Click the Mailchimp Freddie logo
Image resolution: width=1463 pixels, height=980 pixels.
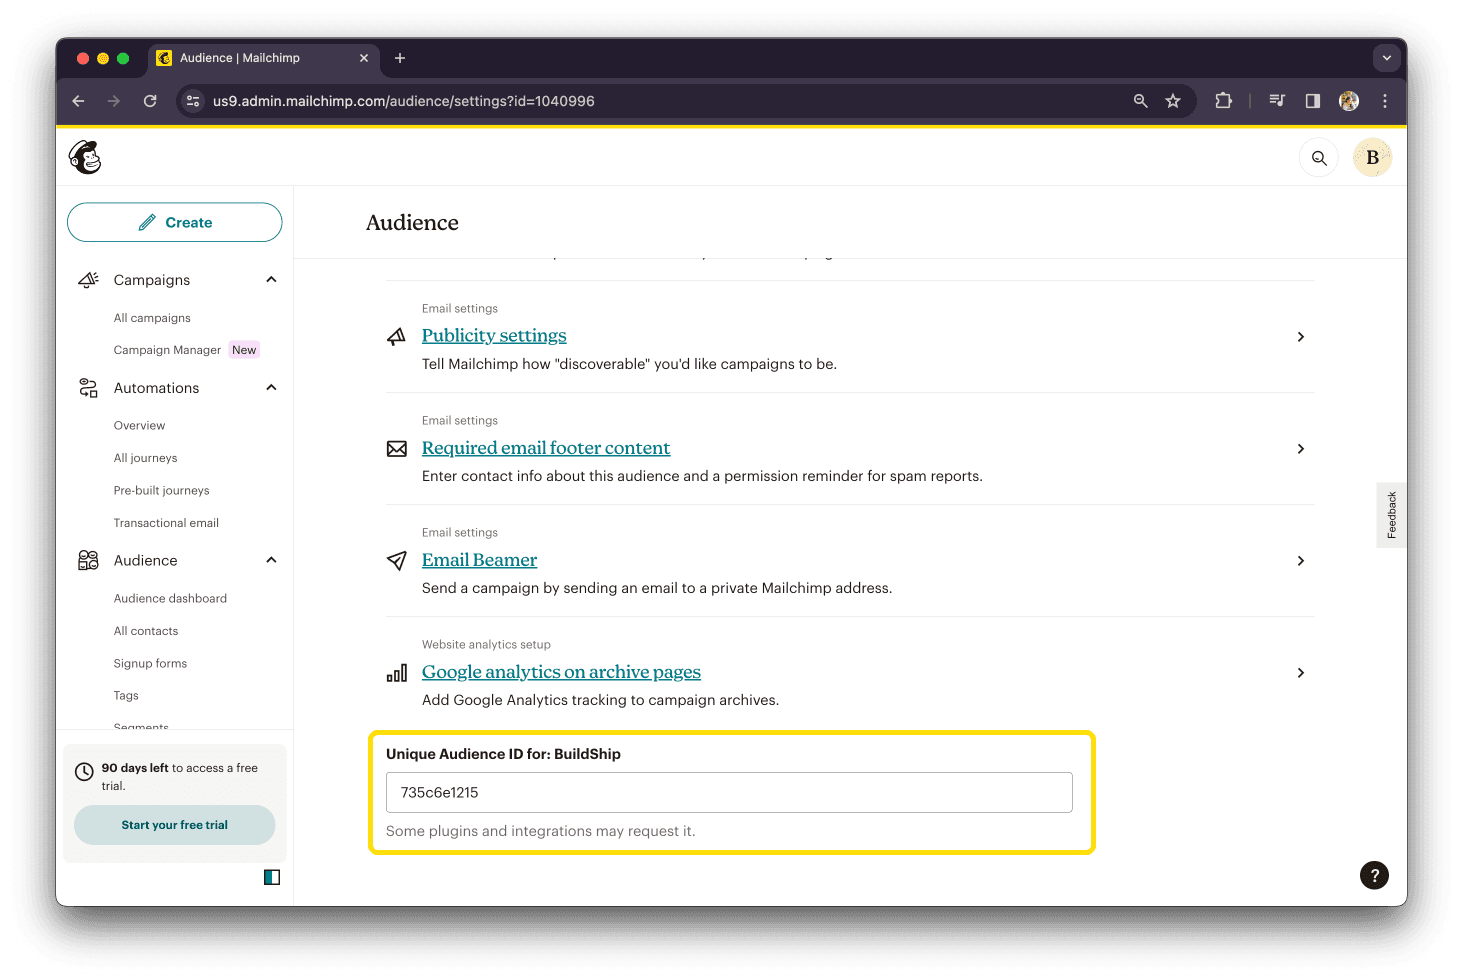(x=84, y=157)
